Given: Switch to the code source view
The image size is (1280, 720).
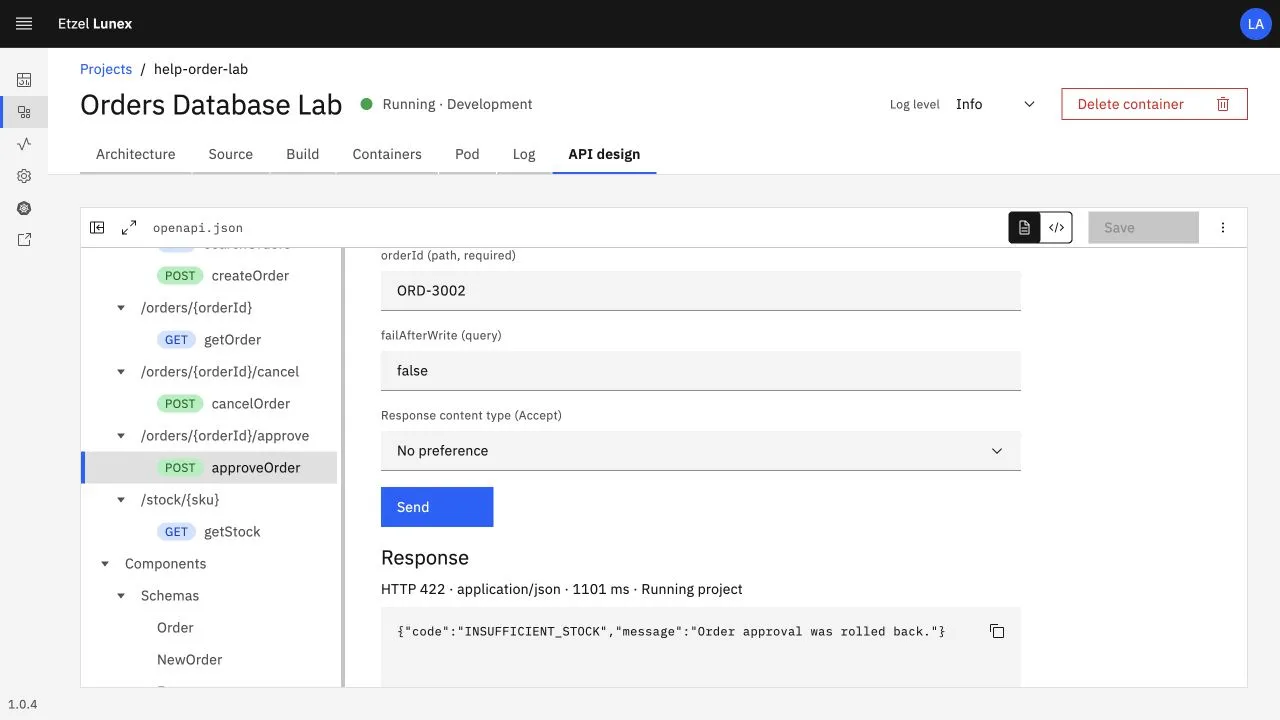Looking at the screenshot, I should [1056, 228].
